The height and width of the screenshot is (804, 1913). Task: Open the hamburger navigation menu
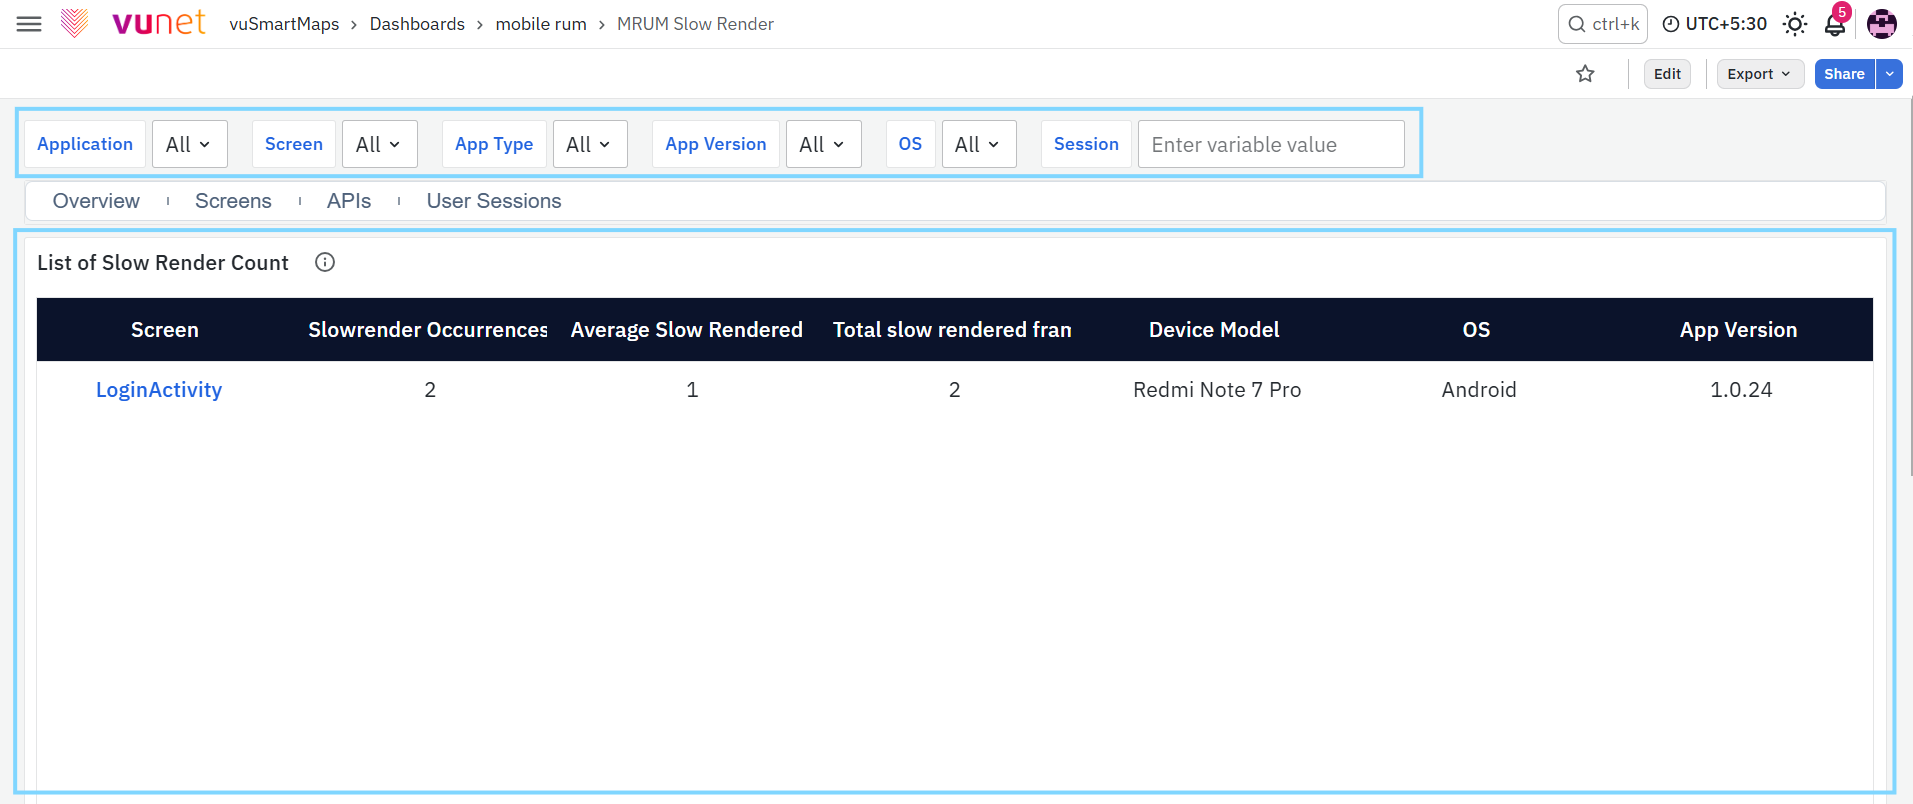(29, 24)
